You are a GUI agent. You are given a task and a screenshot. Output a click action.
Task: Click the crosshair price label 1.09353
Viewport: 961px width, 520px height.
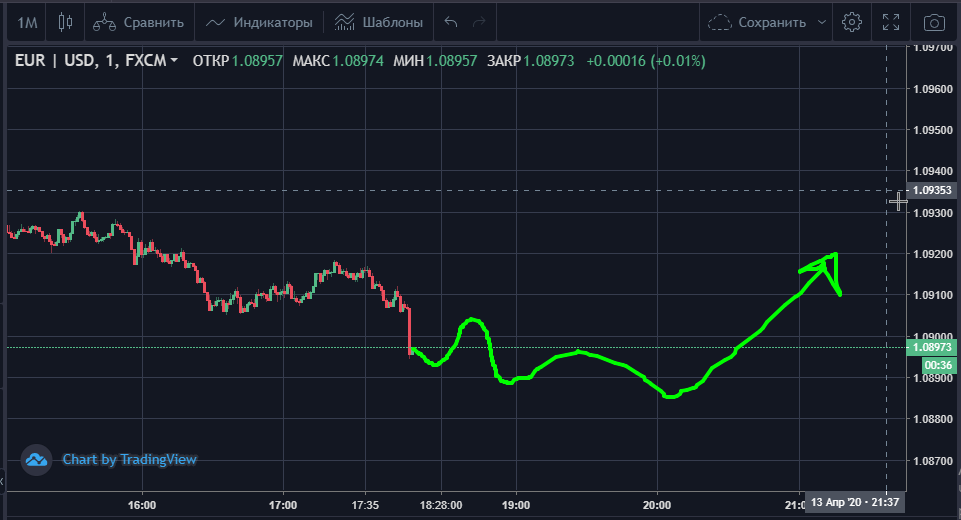click(932, 190)
